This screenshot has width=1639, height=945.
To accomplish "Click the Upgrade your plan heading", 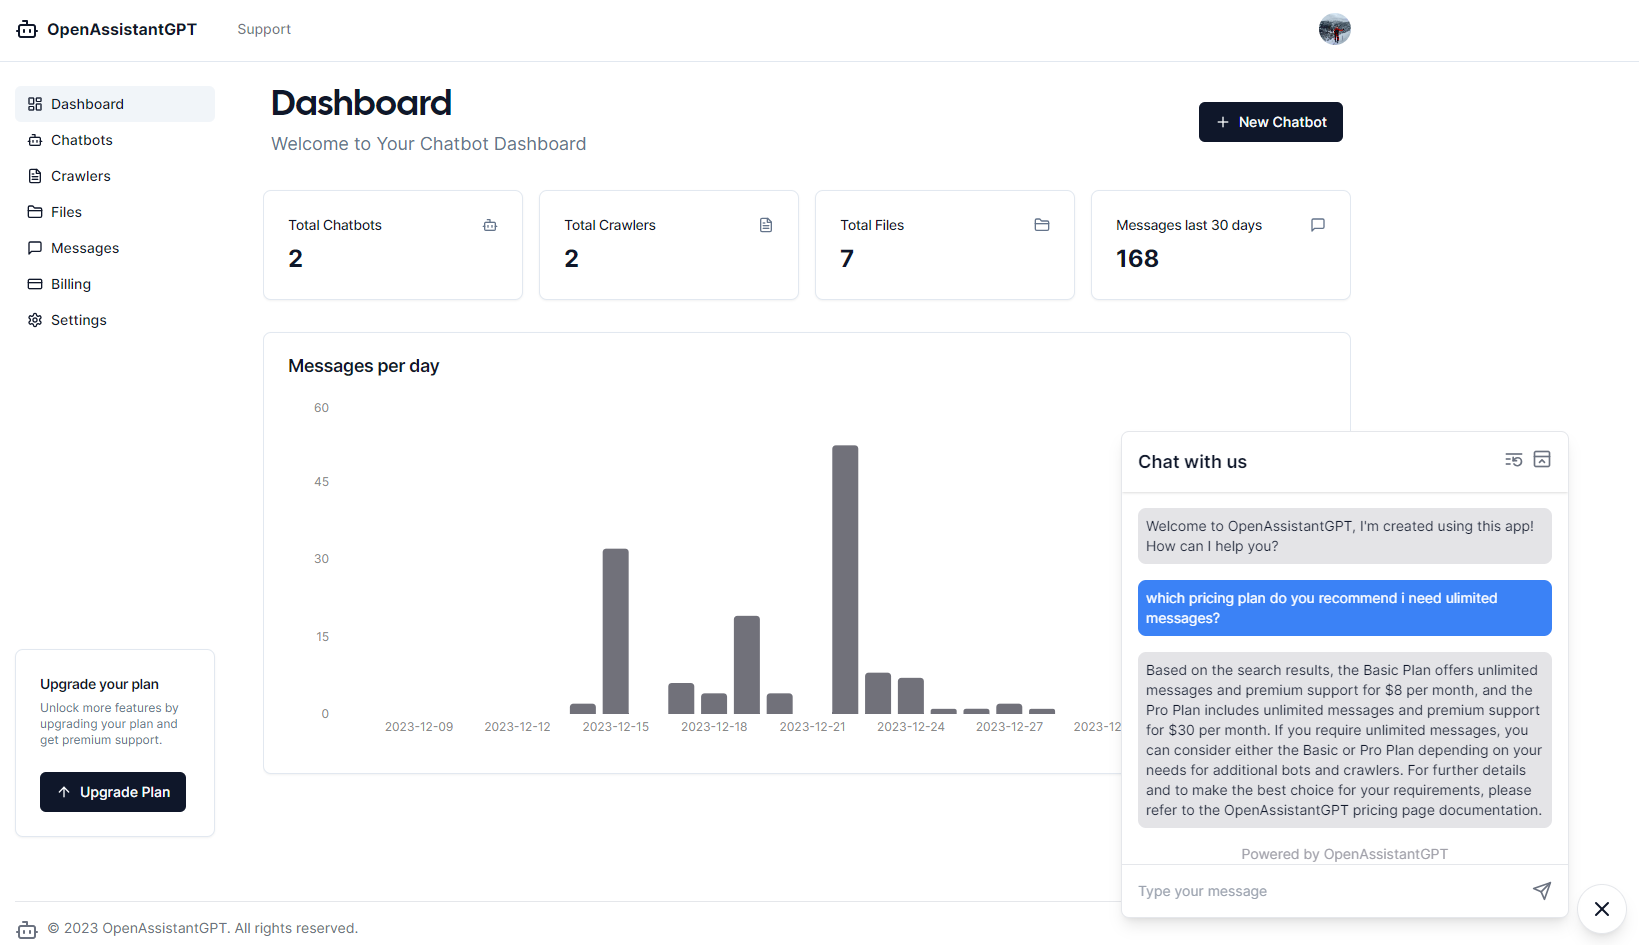I will click(x=100, y=684).
